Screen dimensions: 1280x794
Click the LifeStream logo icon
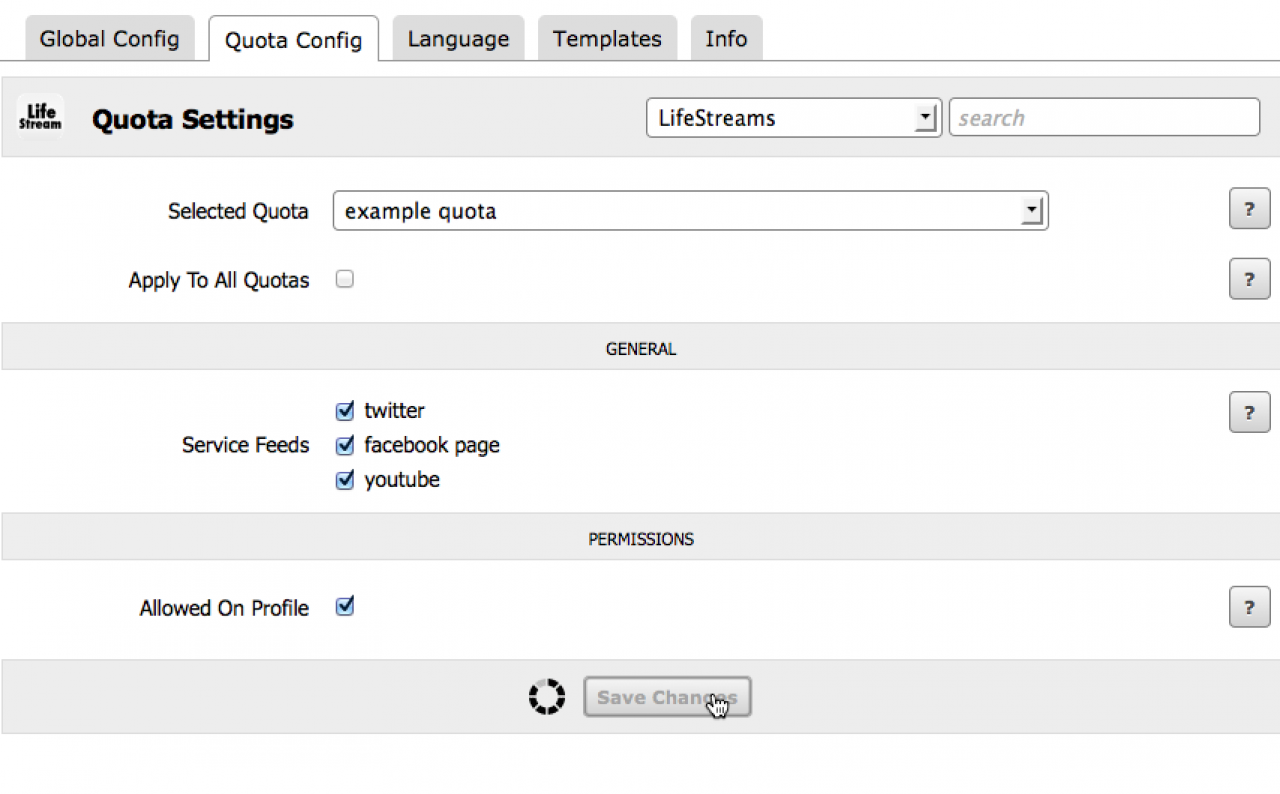[x=40, y=118]
